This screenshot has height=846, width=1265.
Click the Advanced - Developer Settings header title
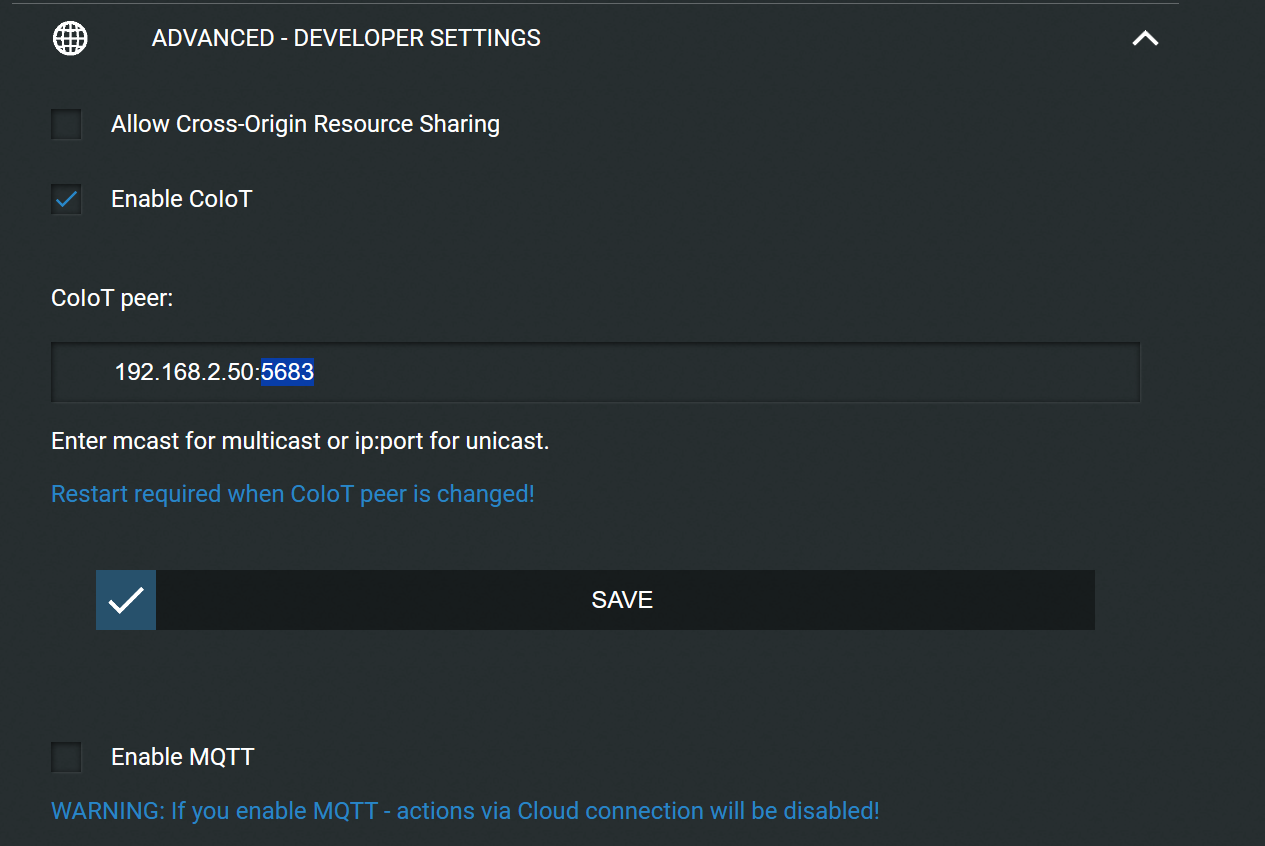point(346,38)
